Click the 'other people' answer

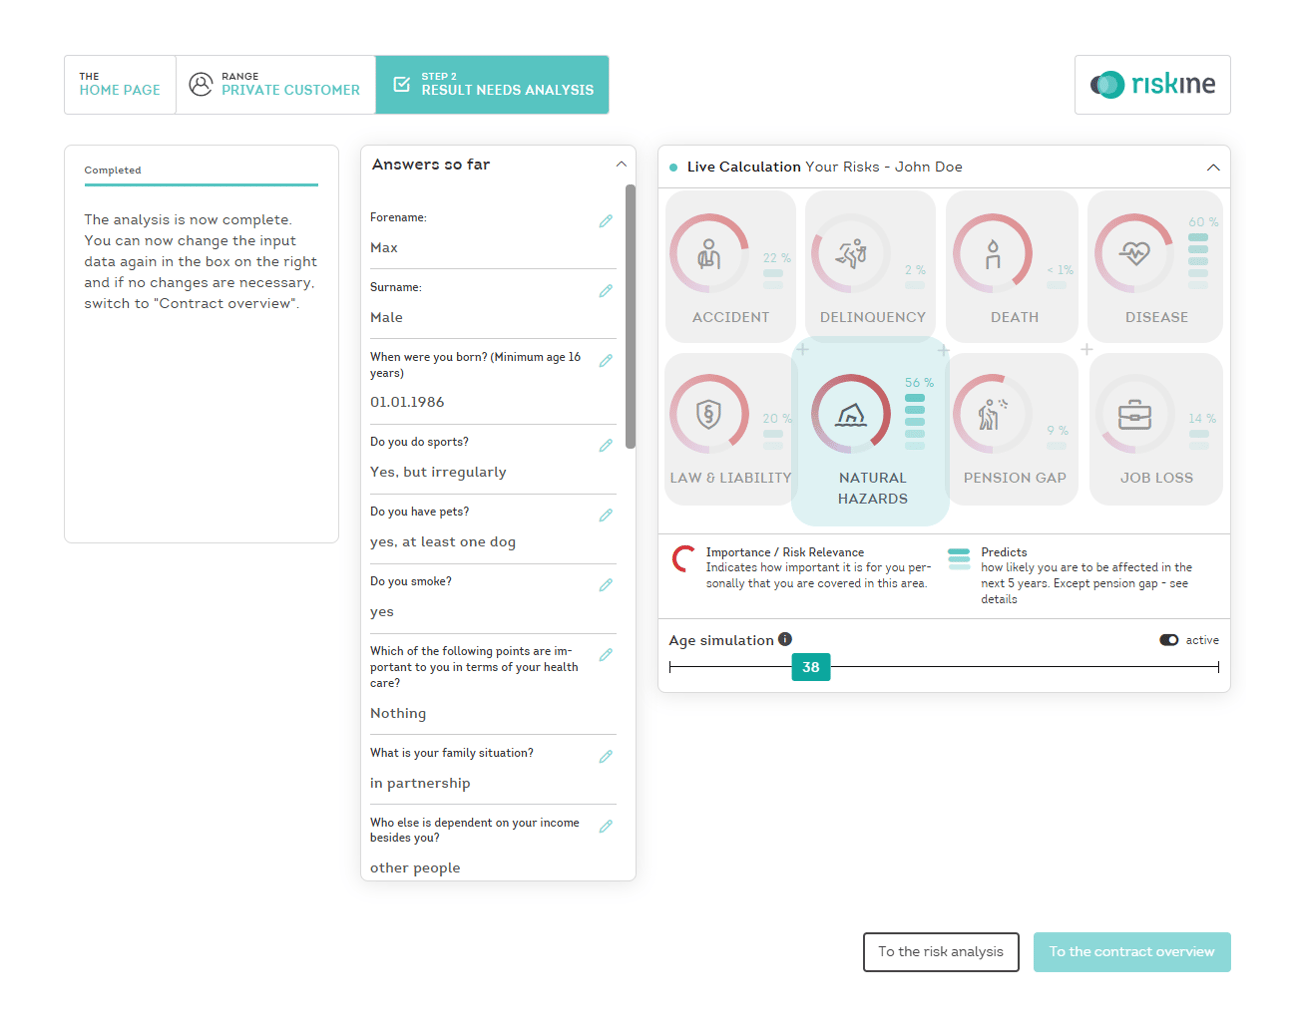pyautogui.click(x=415, y=868)
